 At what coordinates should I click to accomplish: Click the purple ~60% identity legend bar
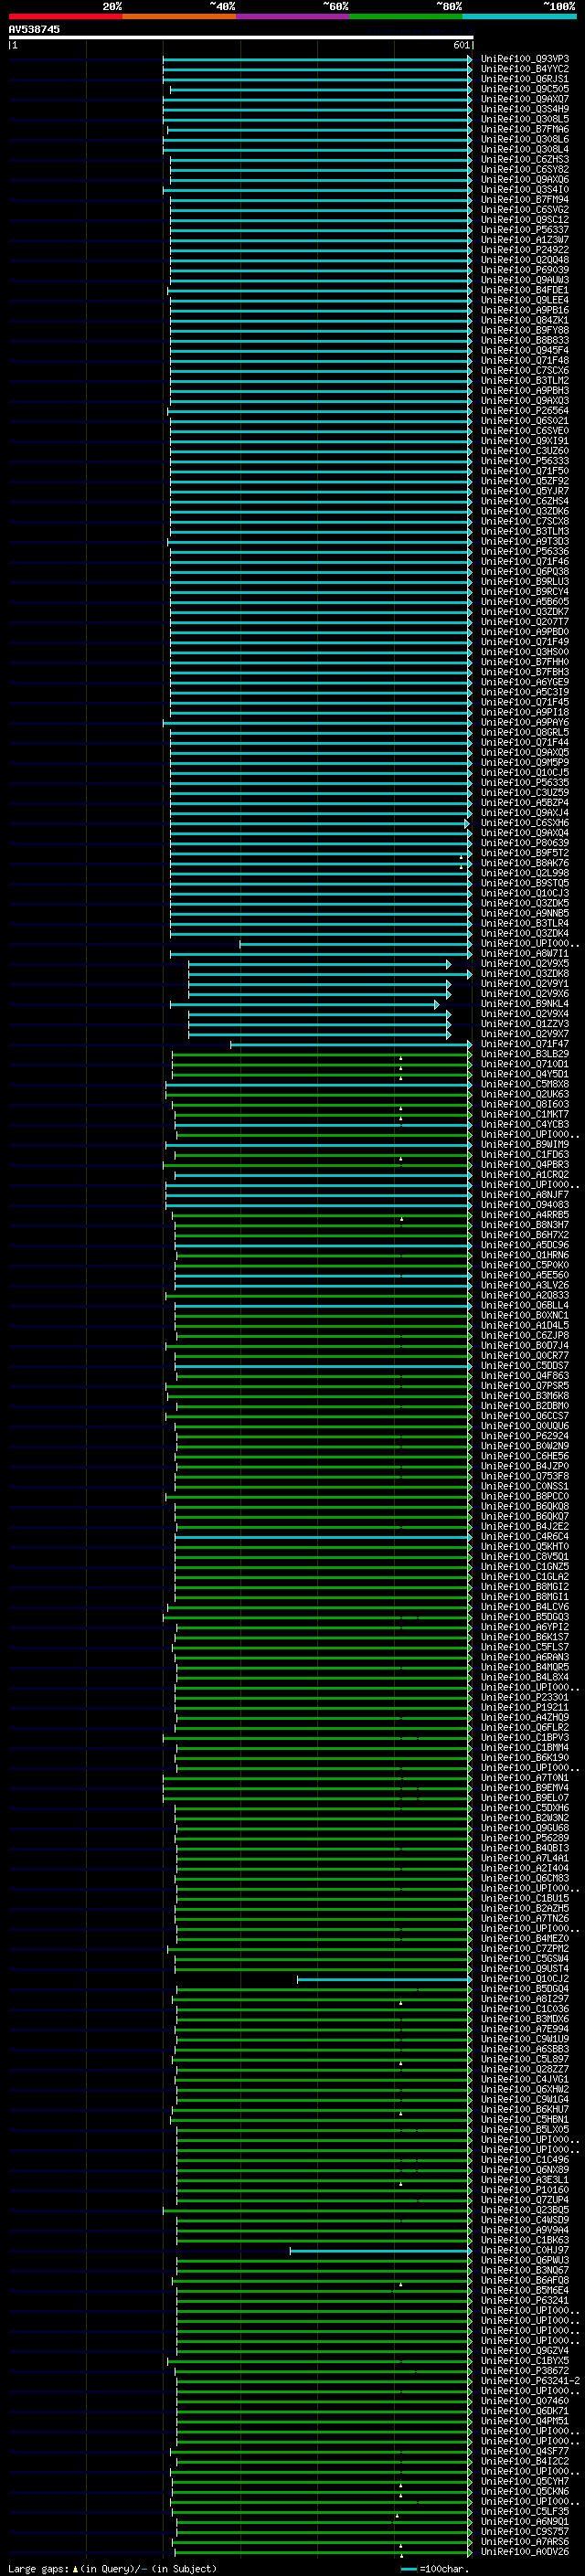(x=293, y=16)
